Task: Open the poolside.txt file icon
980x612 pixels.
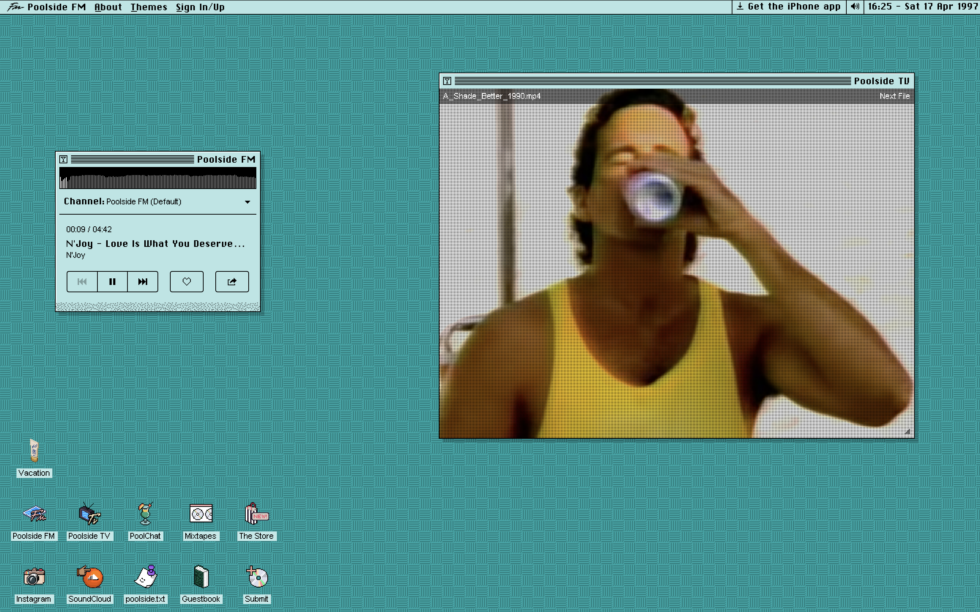Action: pos(146,577)
